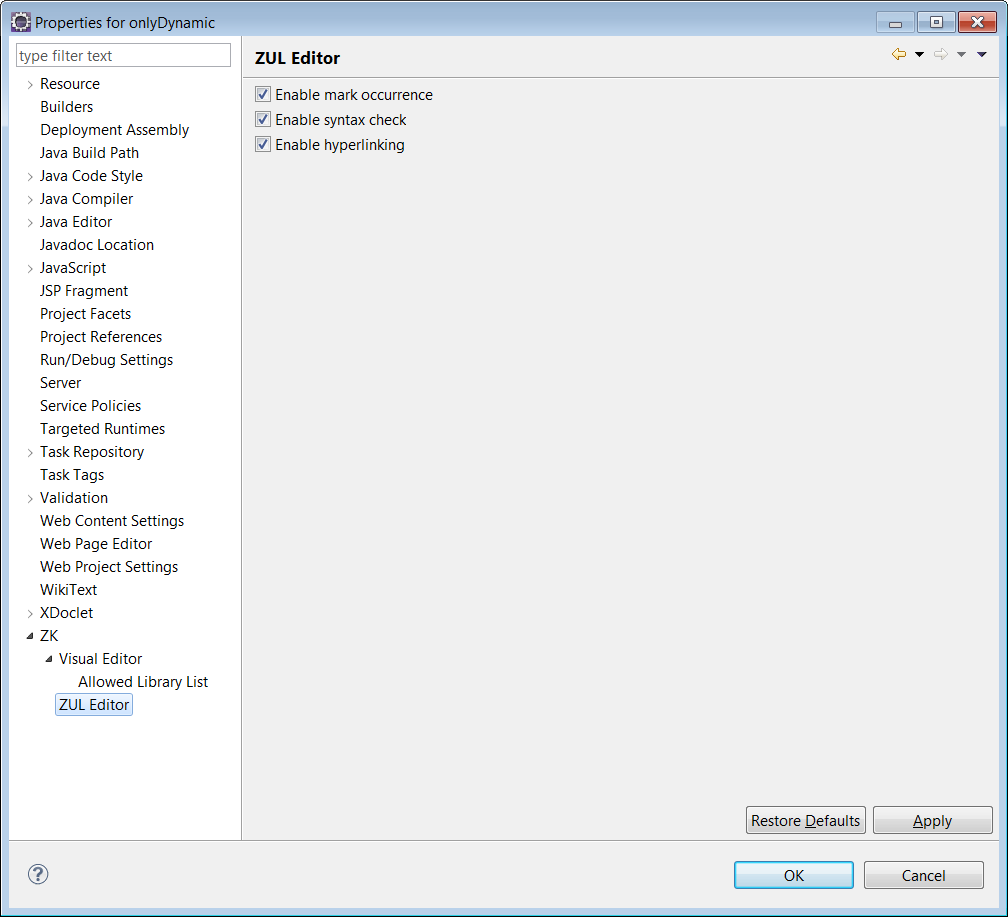Click the Restore Defaults button
This screenshot has height=917, width=1008.
click(x=806, y=821)
